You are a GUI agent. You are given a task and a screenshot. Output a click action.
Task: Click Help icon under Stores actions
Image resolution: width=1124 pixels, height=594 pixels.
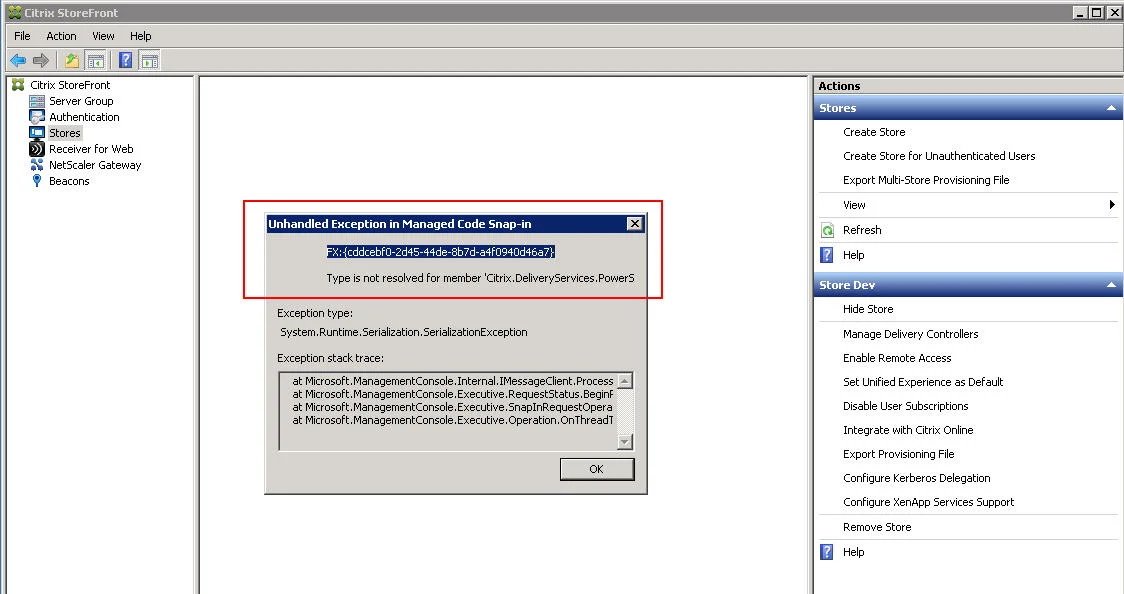coord(827,255)
